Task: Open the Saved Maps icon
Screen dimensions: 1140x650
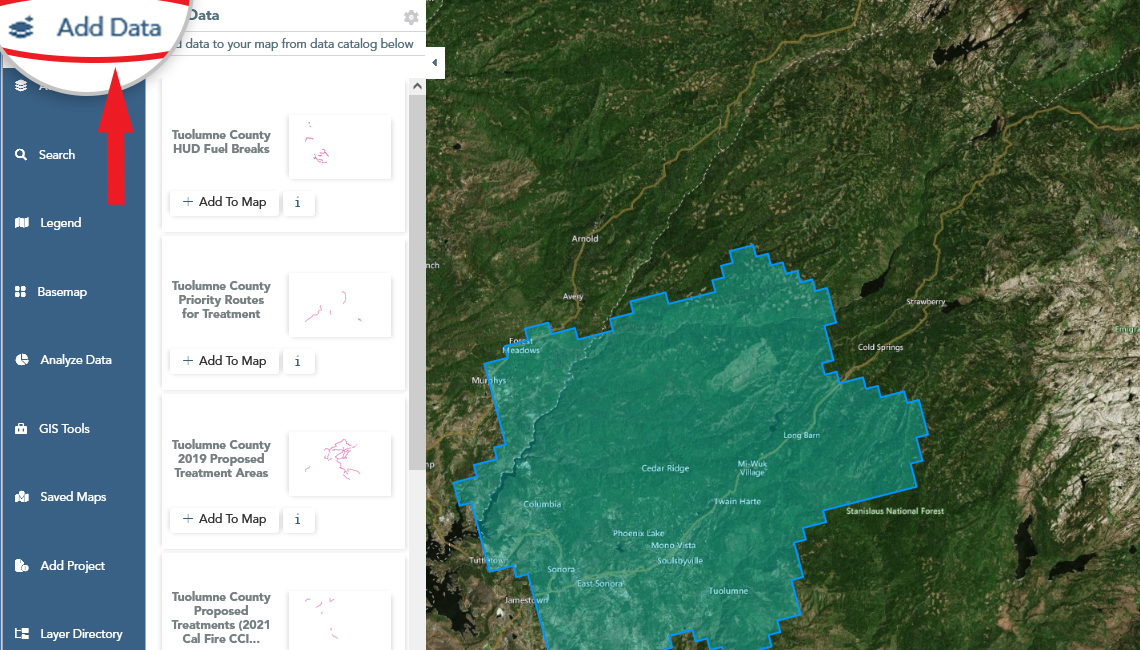Action: pos(22,497)
